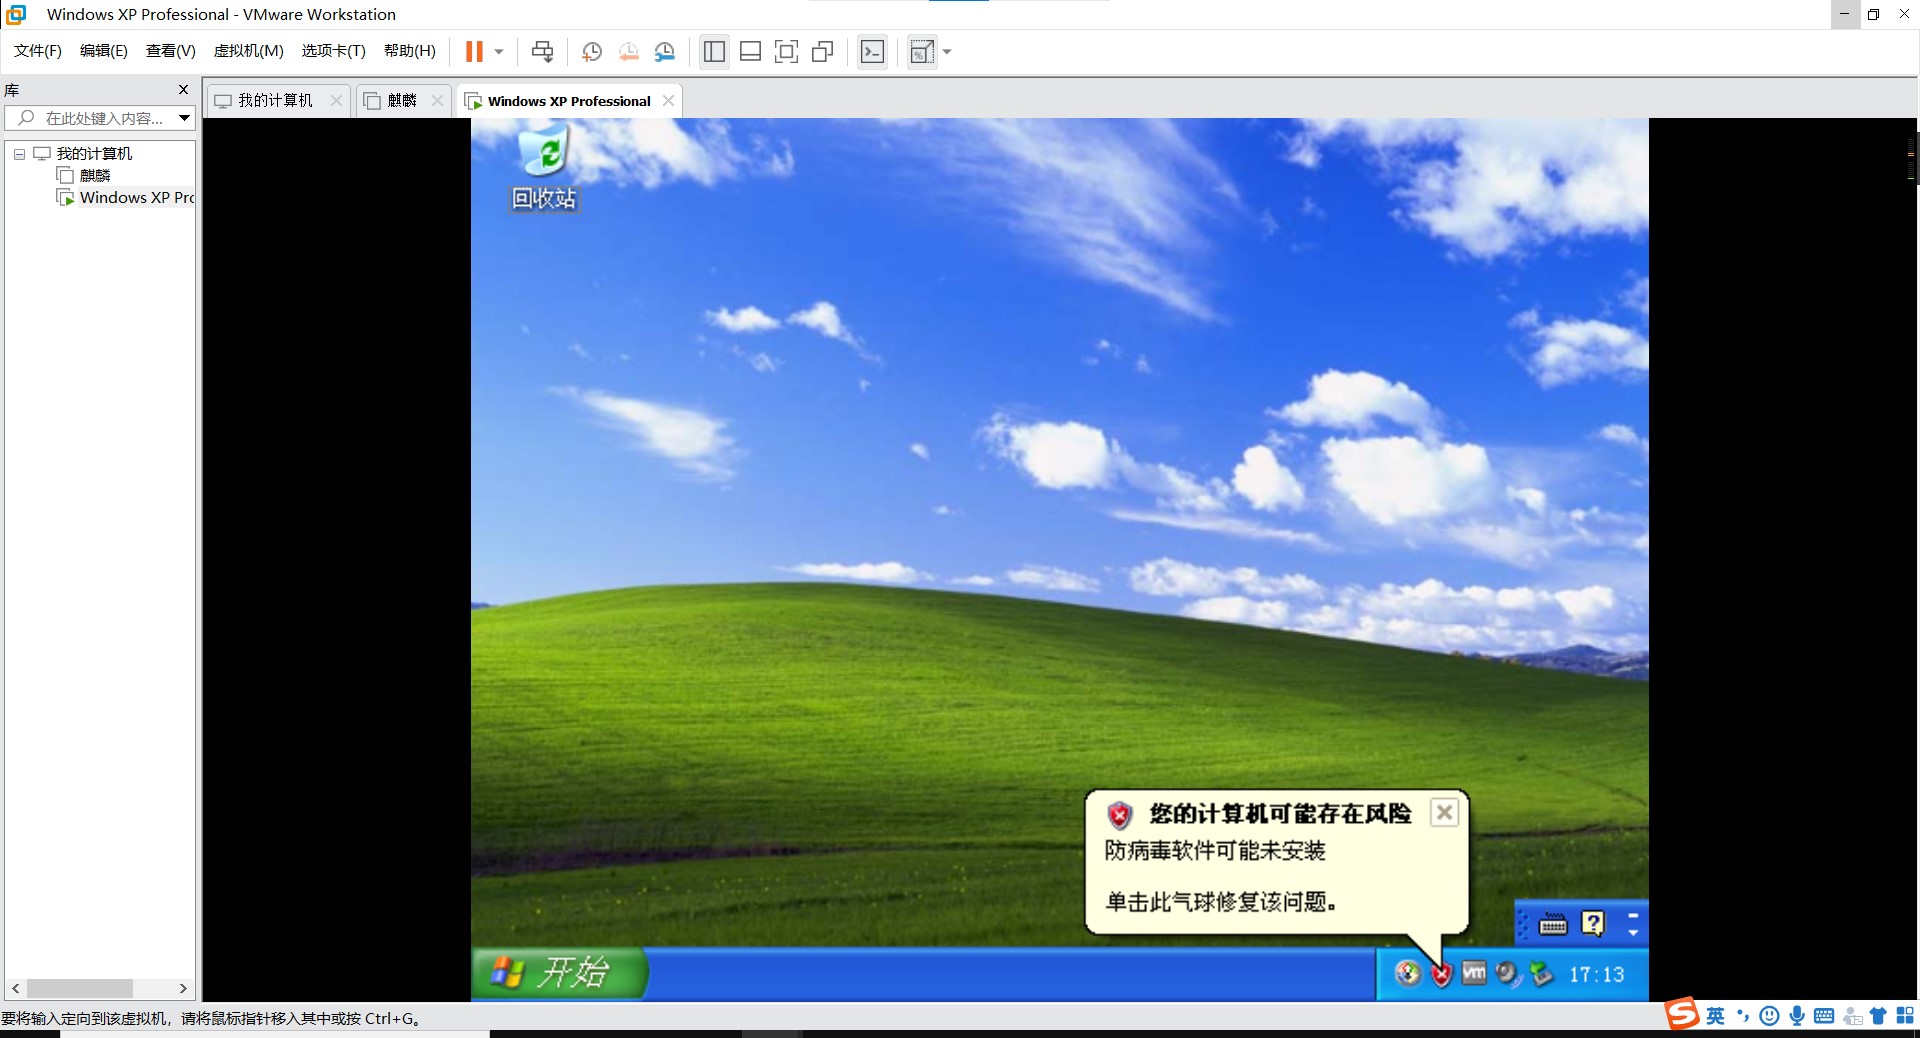Open the 回收站 recycle bin icon
1920x1038 pixels.
point(544,167)
